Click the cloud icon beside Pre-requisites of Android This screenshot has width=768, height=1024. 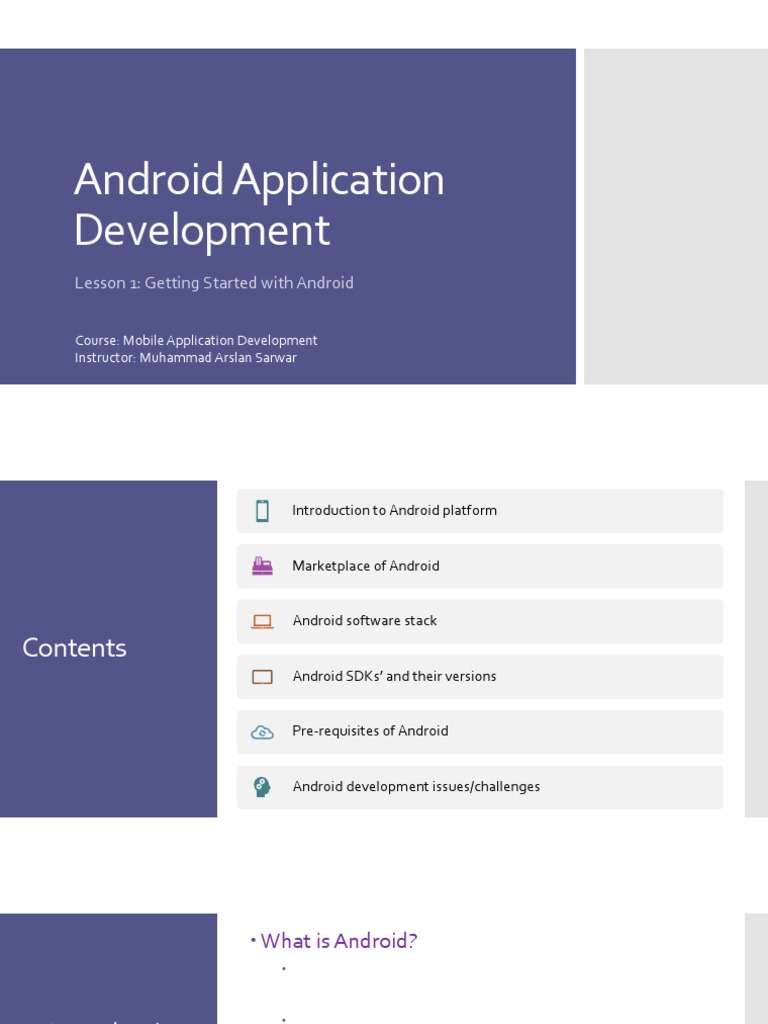coord(262,732)
